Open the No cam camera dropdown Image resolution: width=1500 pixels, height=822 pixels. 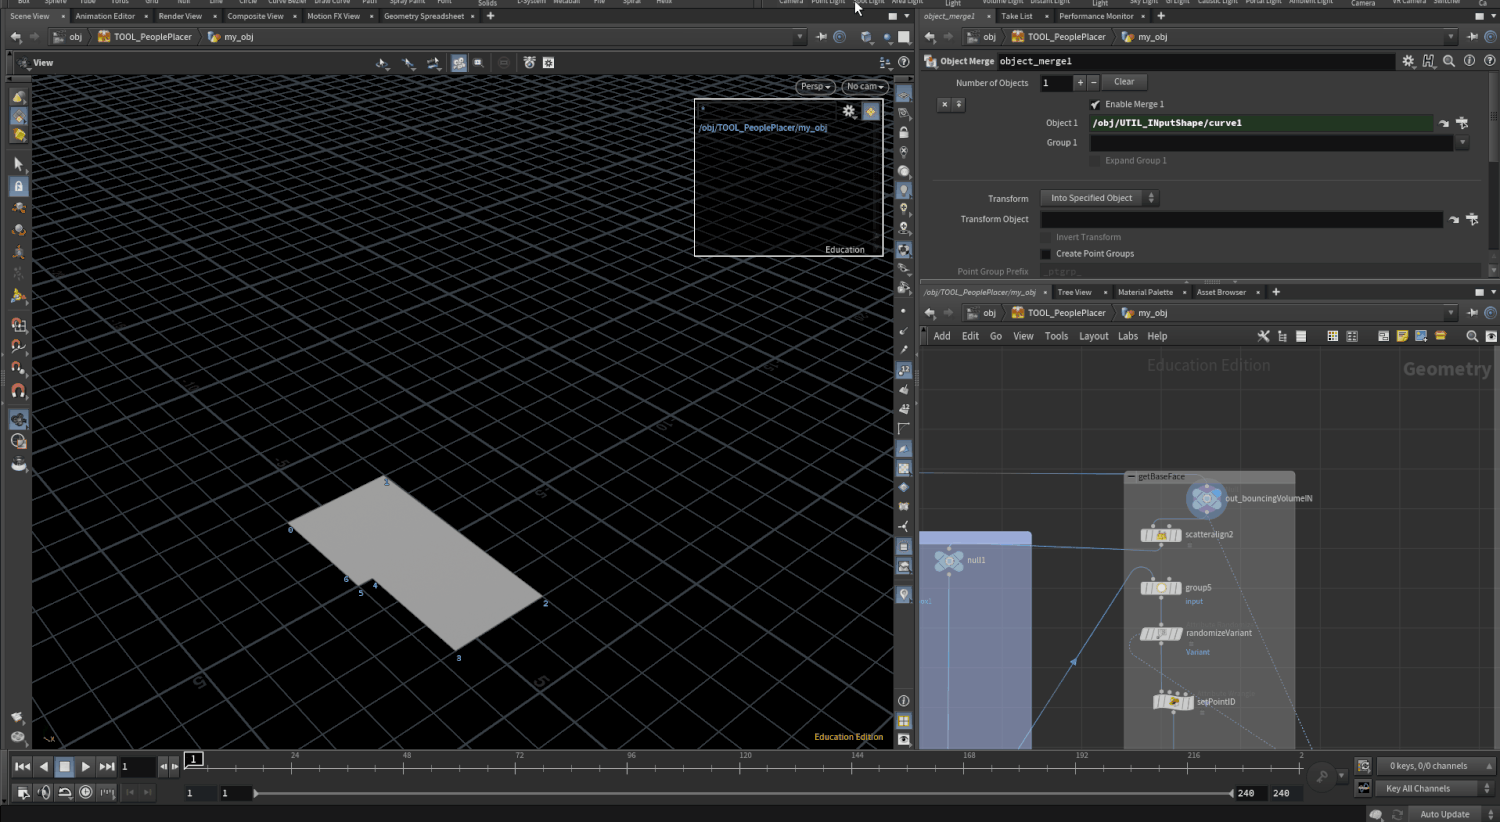[x=863, y=86]
